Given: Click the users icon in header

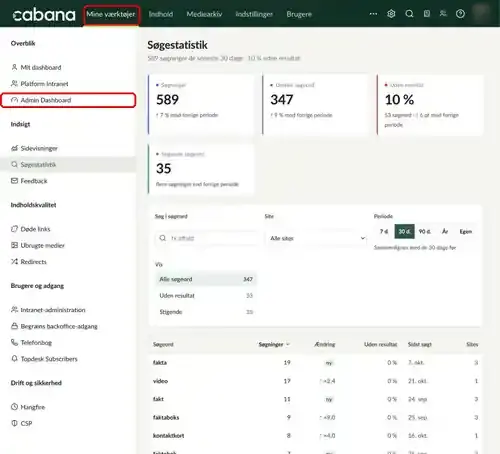Looking at the screenshot, I should (x=443, y=14).
